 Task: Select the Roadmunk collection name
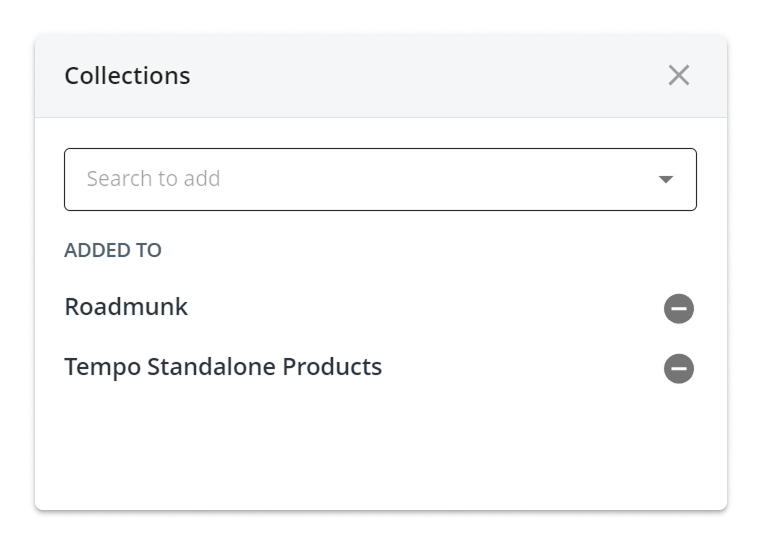coord(126,307)
